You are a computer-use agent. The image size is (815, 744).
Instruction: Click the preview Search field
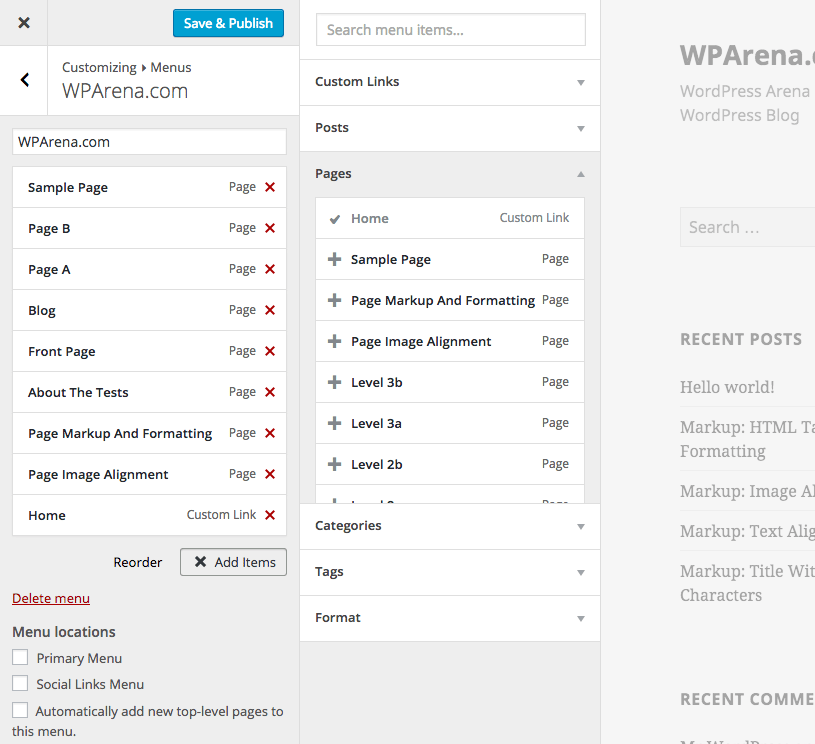click(x=747, y=227)
